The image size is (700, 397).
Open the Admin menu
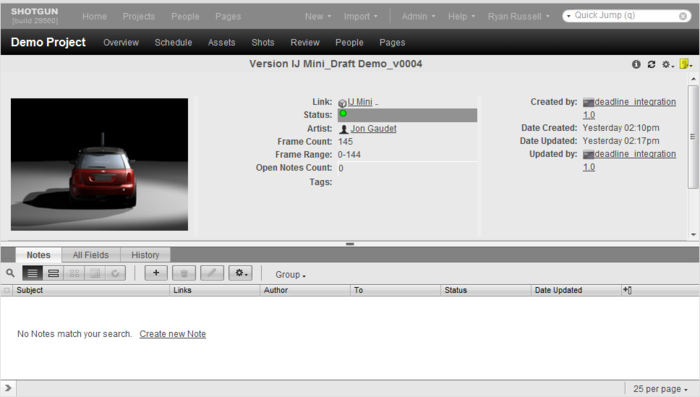click(x=418, y=17)
